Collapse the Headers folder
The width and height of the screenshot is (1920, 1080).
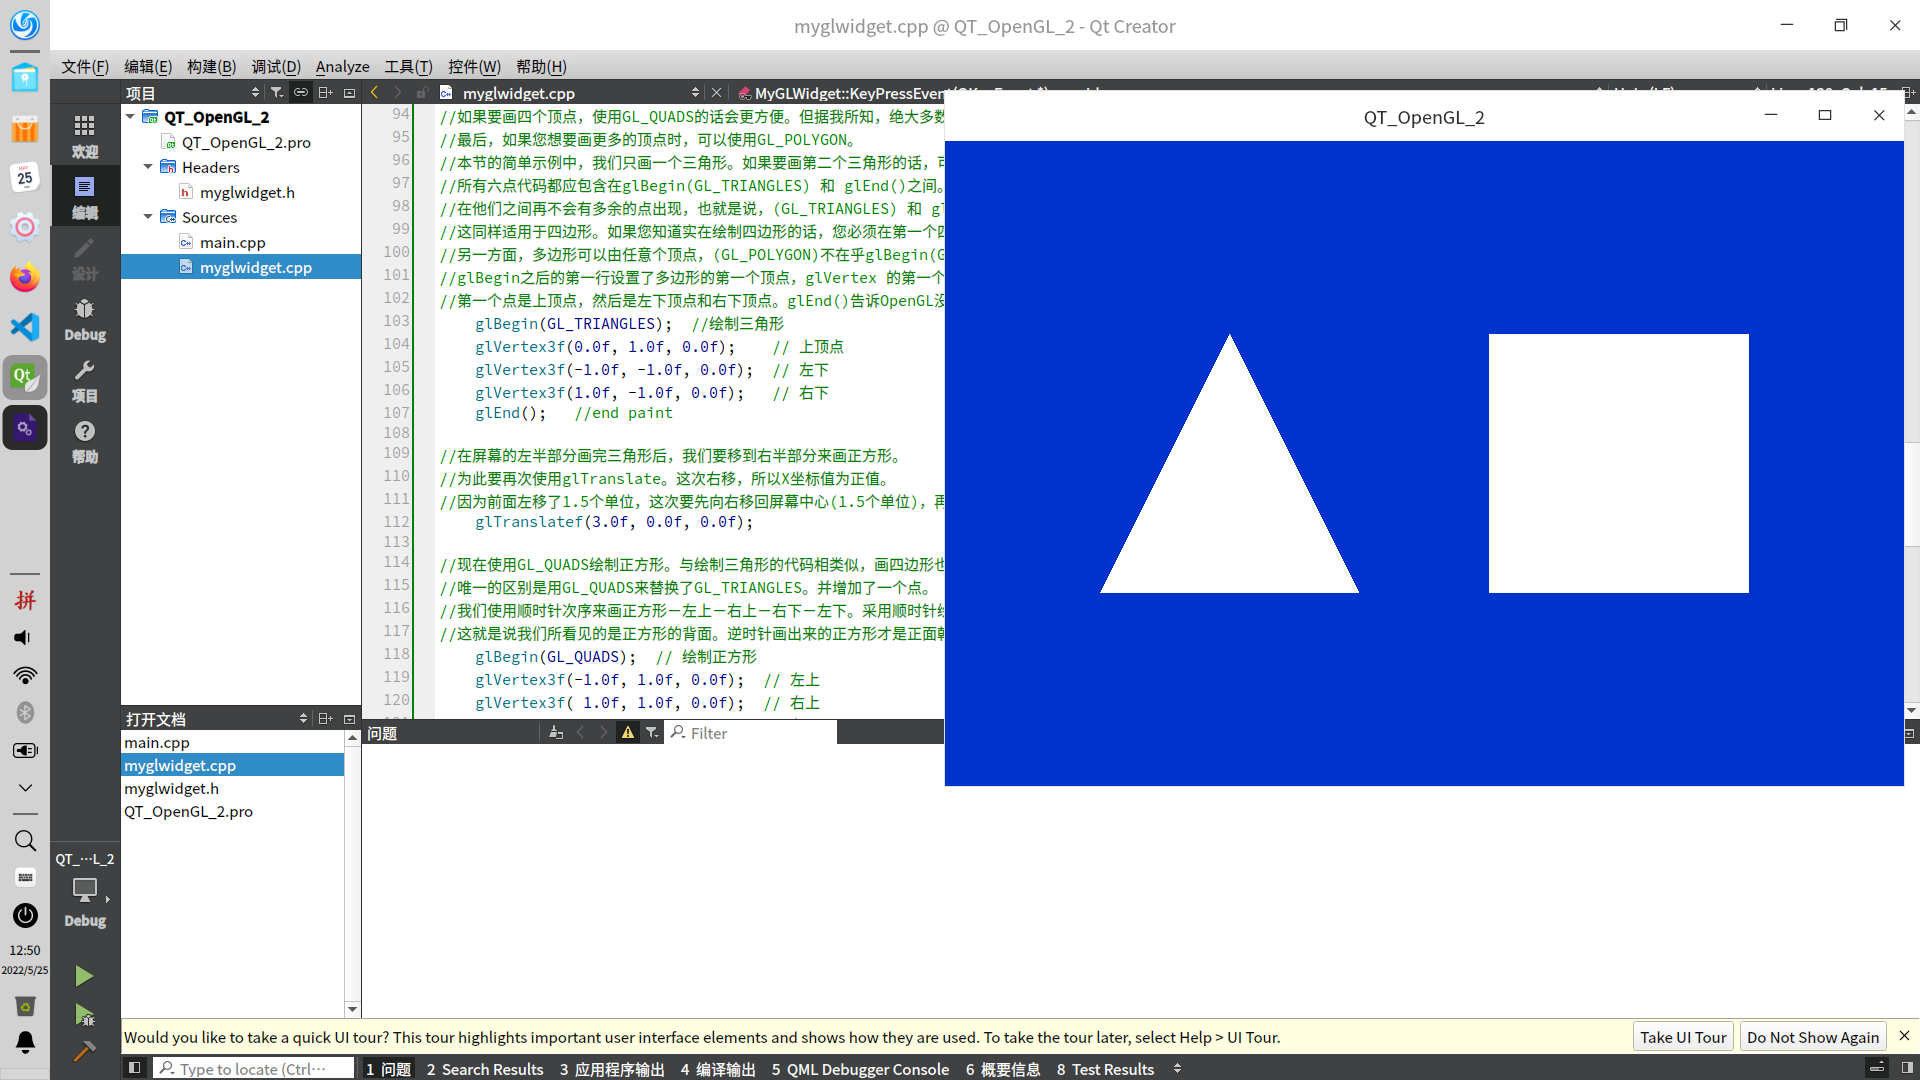[x=148, y=167]
